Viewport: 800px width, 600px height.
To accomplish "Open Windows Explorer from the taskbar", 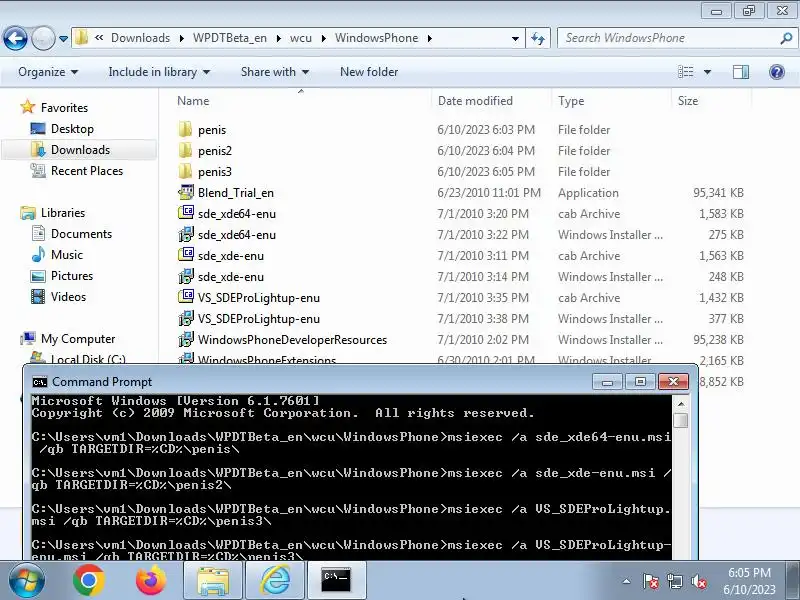I will point(213,581).
